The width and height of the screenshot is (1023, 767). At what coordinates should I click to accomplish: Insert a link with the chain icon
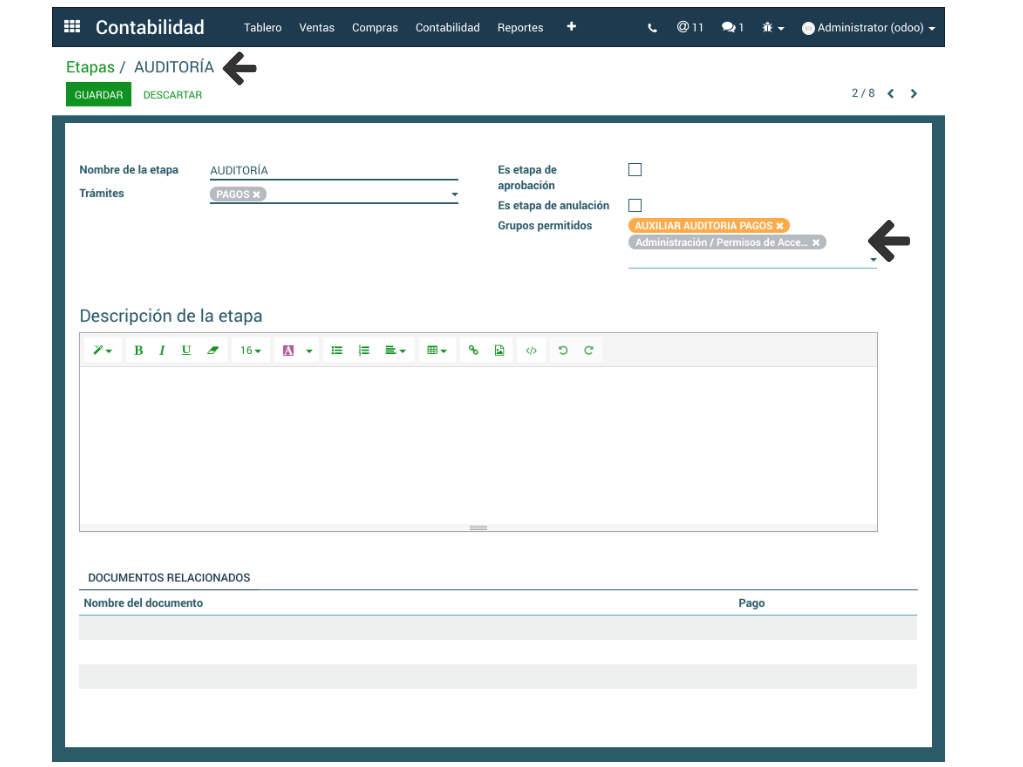pyautogui.click(x=474, y=351)
